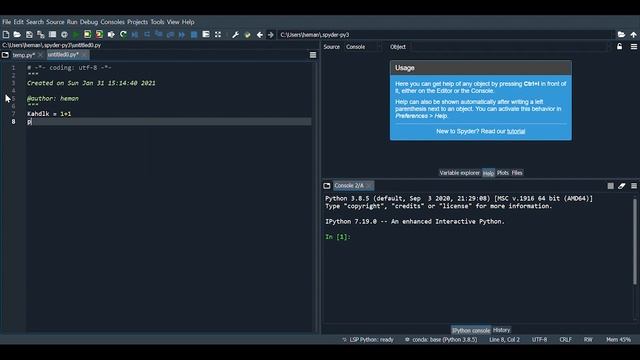Image resolution: width=640 pixels, height=360 pixels.
Task: Open the IPython console options menu
Action: point(633,186)
